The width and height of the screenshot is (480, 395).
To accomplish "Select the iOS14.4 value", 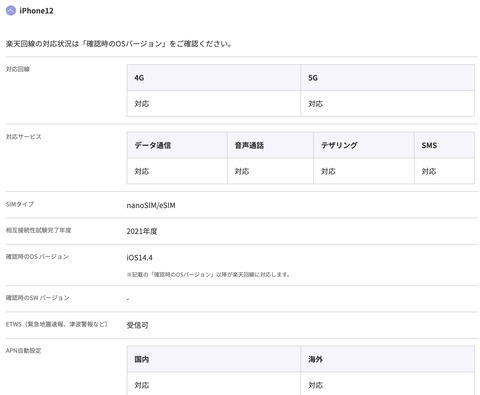I will pos(140,258).
